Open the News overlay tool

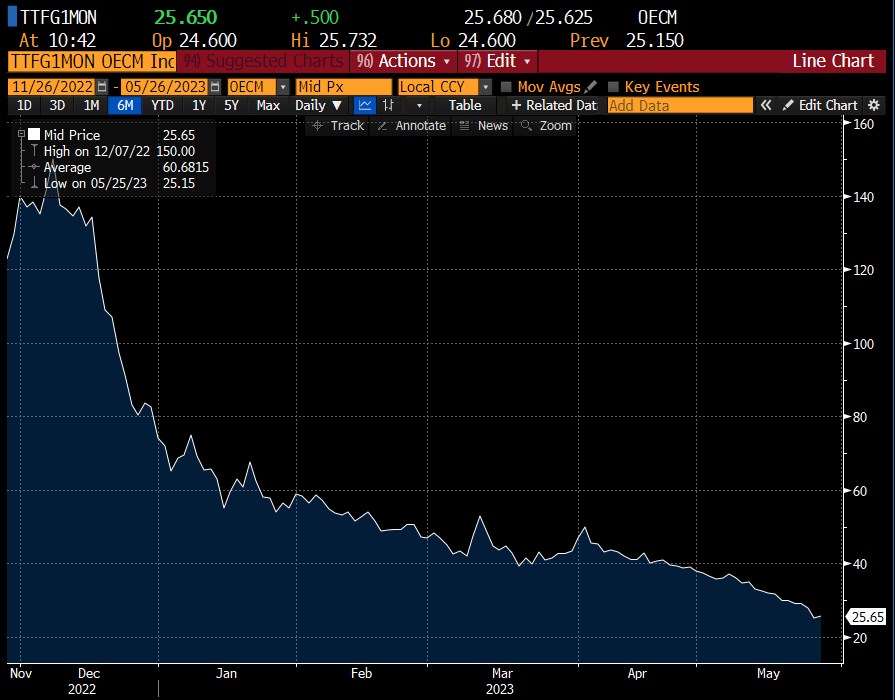[x=483, y=126]
